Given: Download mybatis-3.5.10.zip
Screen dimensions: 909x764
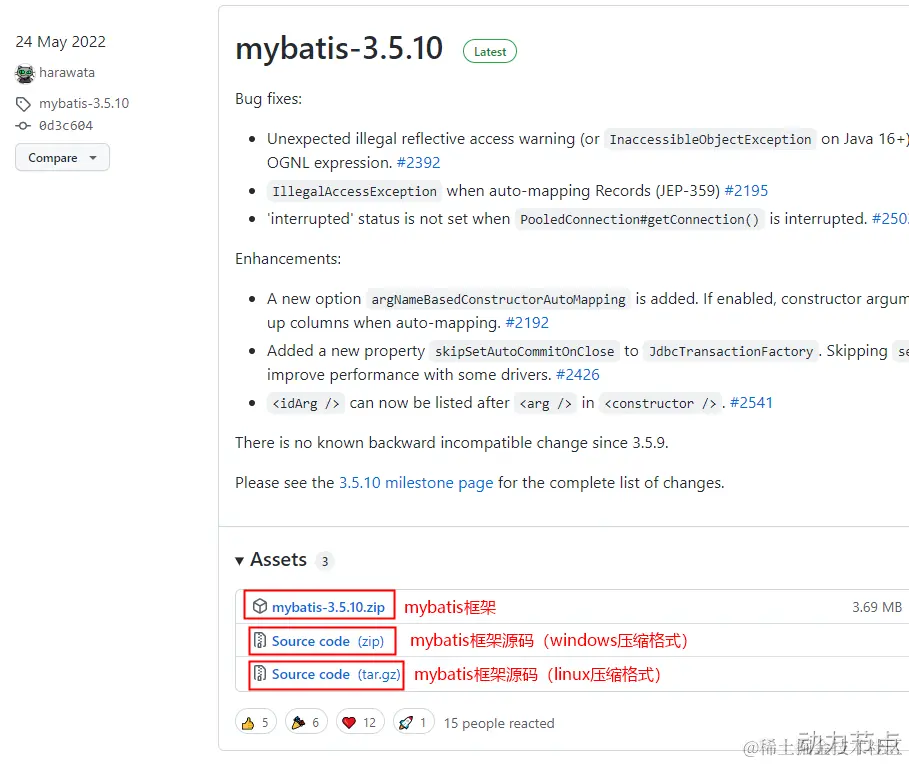Looking at the screenshot, I should click(x=328, y=607).
